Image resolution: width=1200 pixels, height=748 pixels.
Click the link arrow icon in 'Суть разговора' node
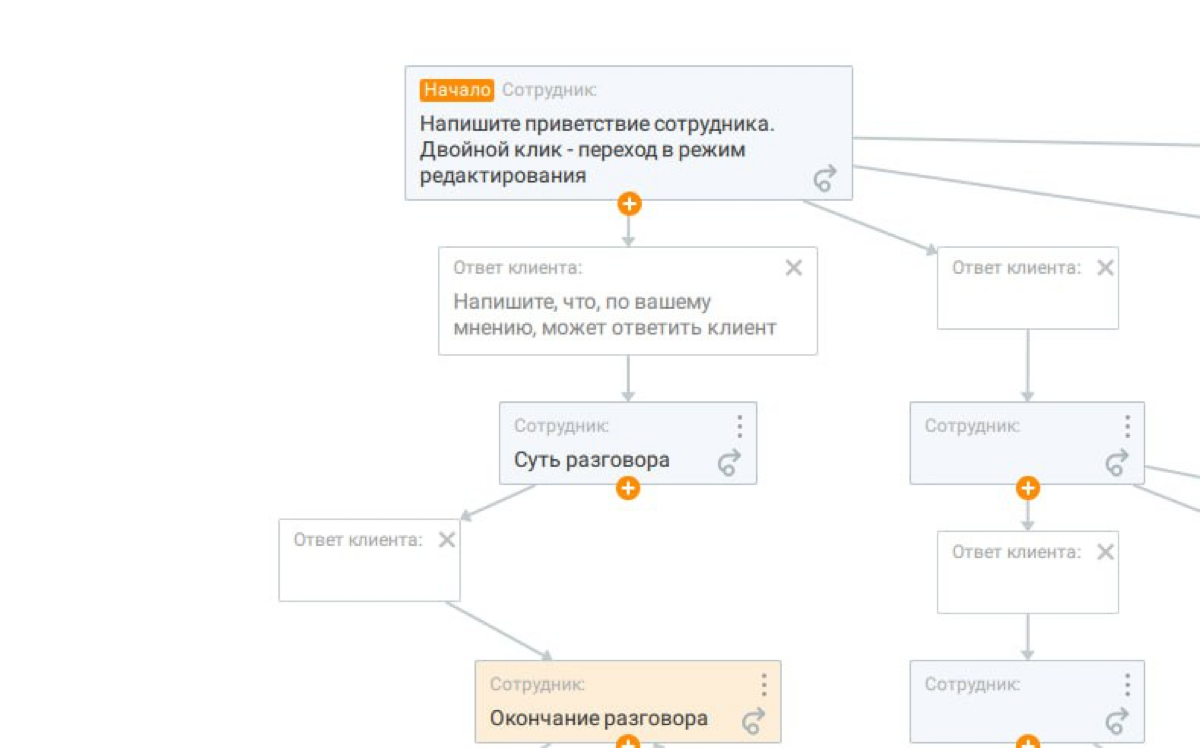tap(730, 462)
